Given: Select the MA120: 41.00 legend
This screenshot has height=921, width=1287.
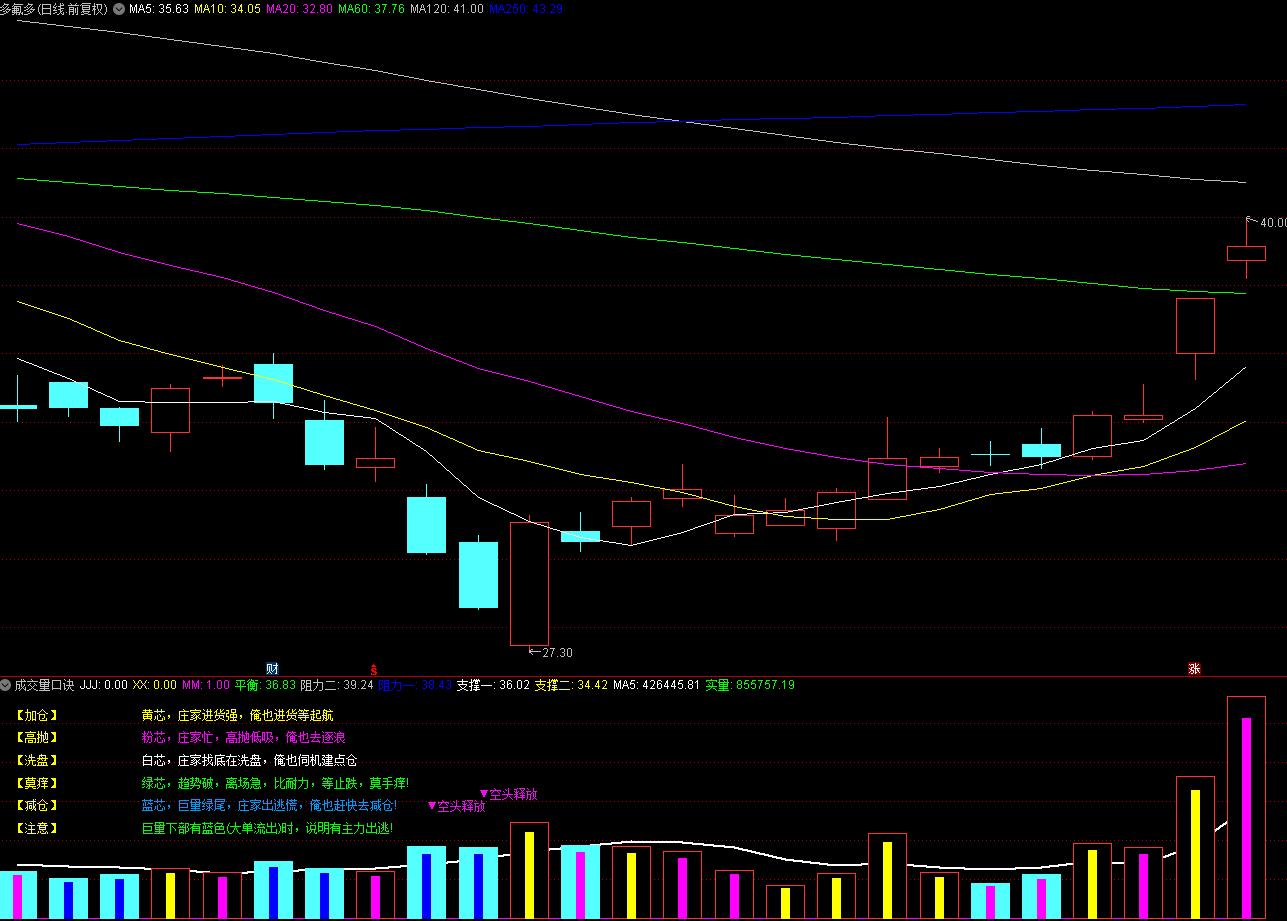Looking at the screenshot, I should (x=447, y=8).
